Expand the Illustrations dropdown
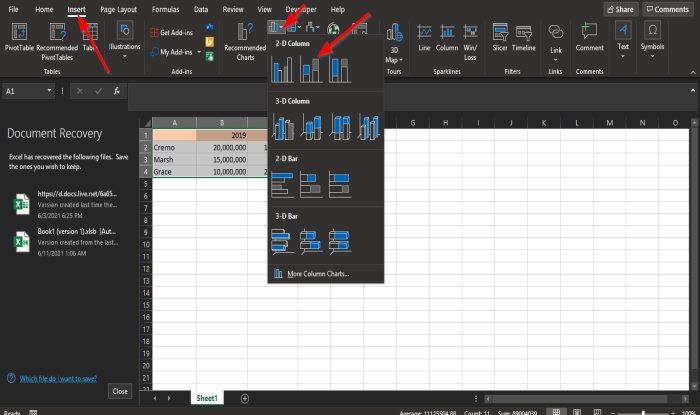 125,40
